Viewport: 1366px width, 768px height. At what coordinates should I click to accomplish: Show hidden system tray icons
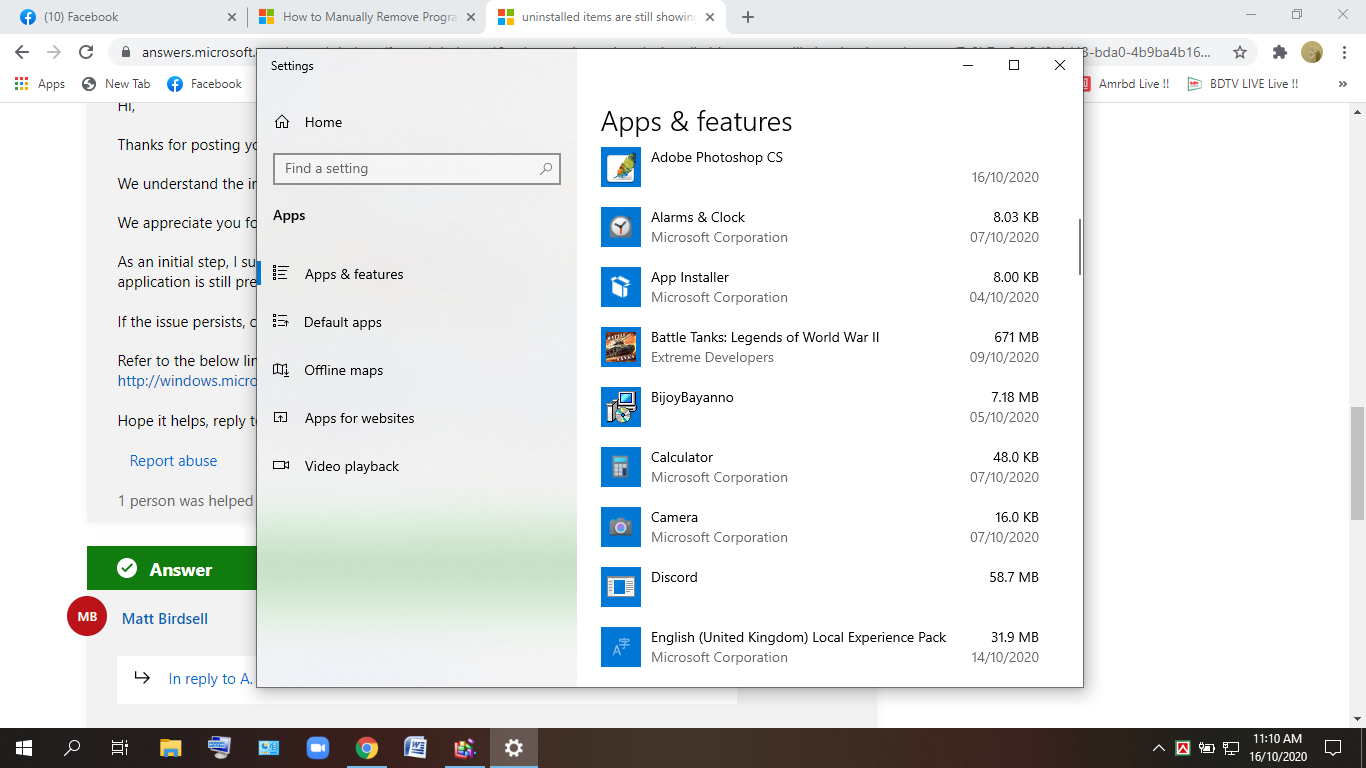coord(1159,748)
